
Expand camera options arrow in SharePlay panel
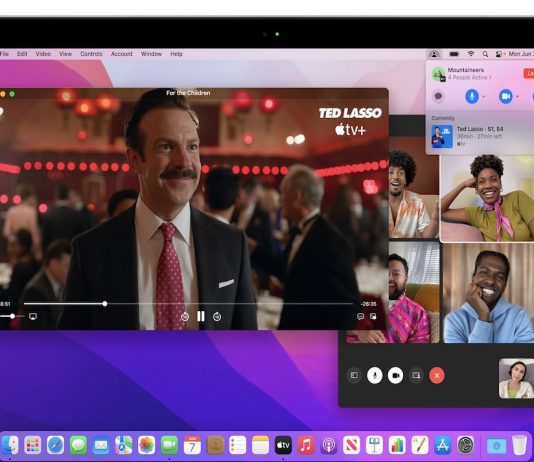[x=517, y=97]
